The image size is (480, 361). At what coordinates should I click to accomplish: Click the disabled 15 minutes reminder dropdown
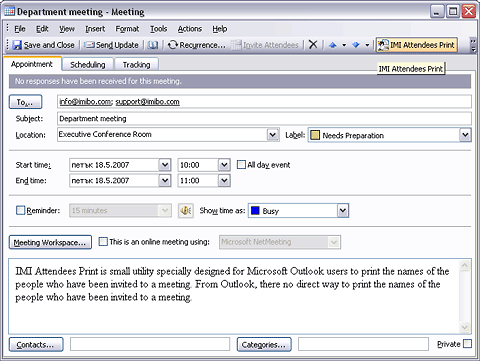pos(120,211)
